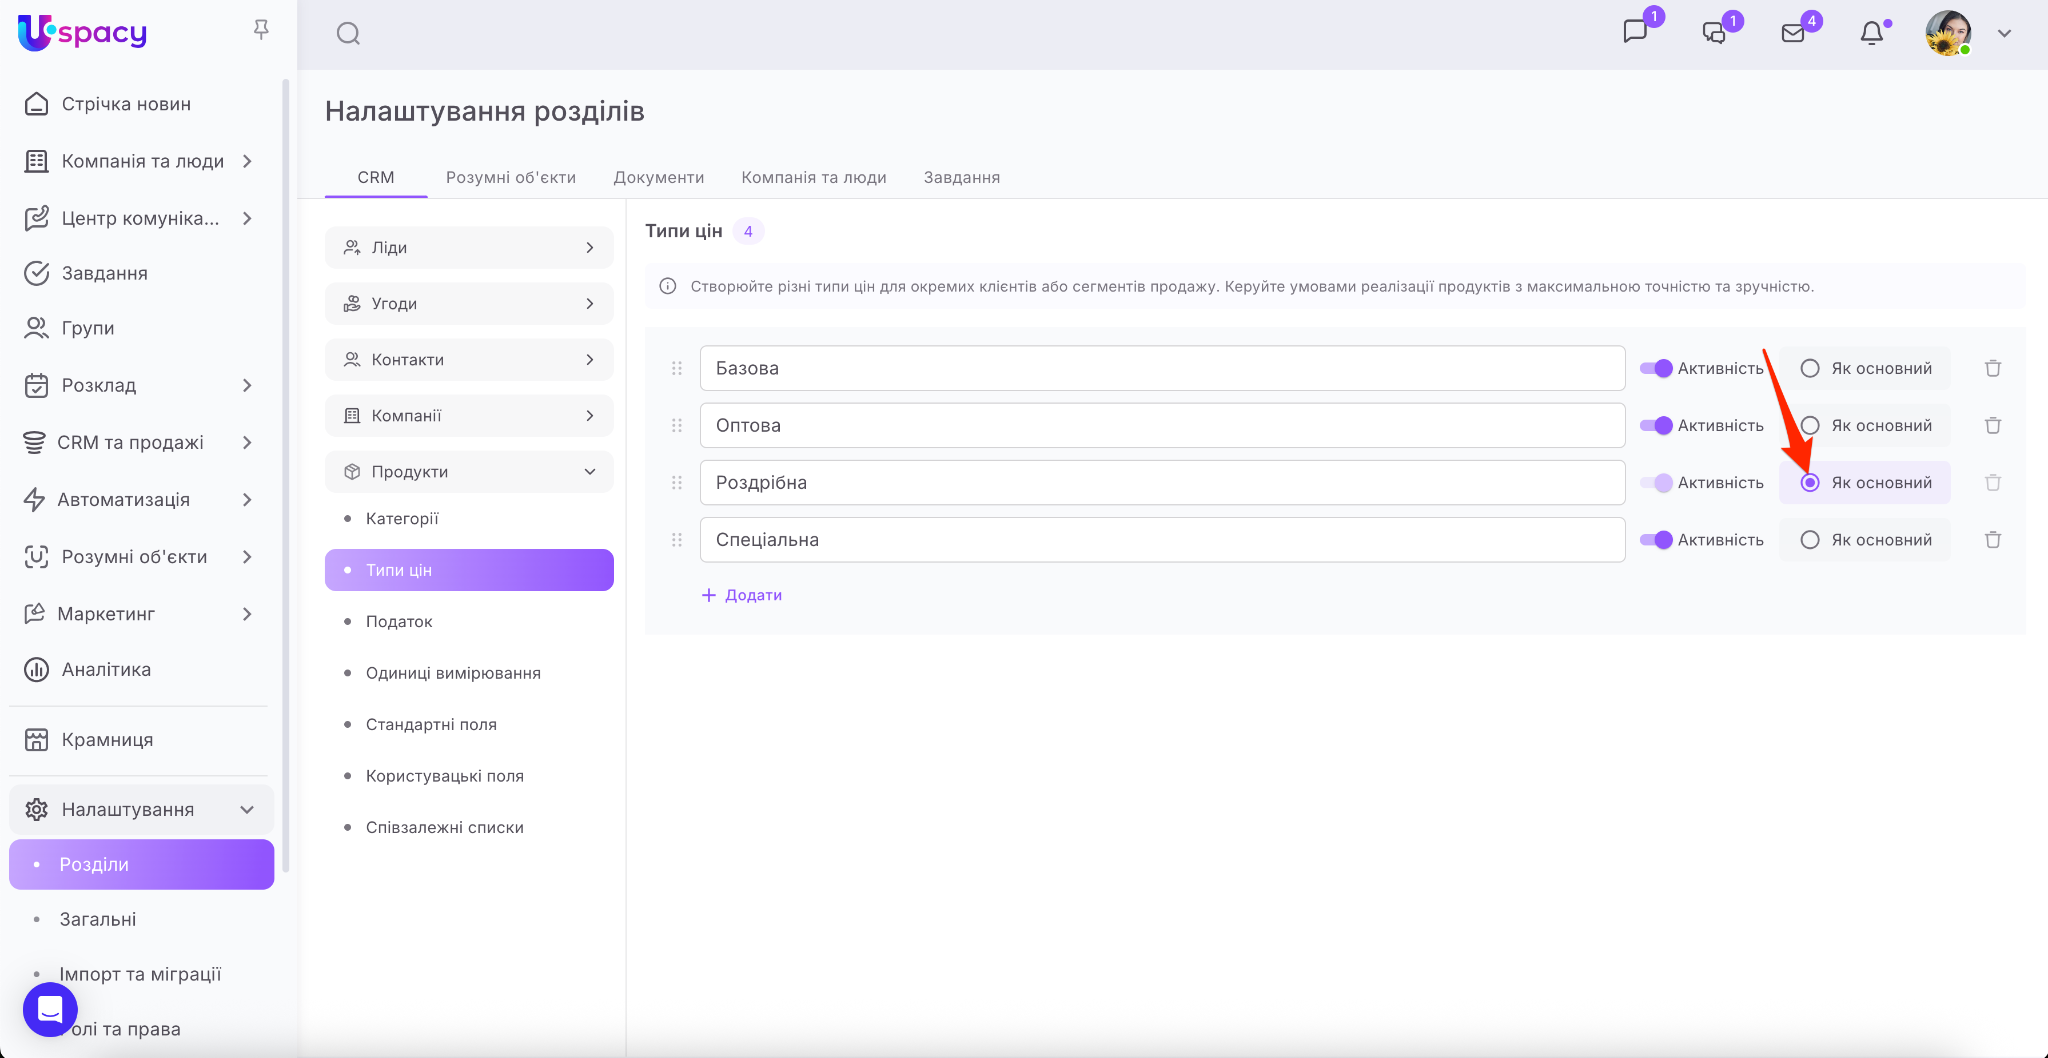2048x1058 pixels.
Task: Pin the sidebar with pushpin icon
Action: tap(261, 30)
